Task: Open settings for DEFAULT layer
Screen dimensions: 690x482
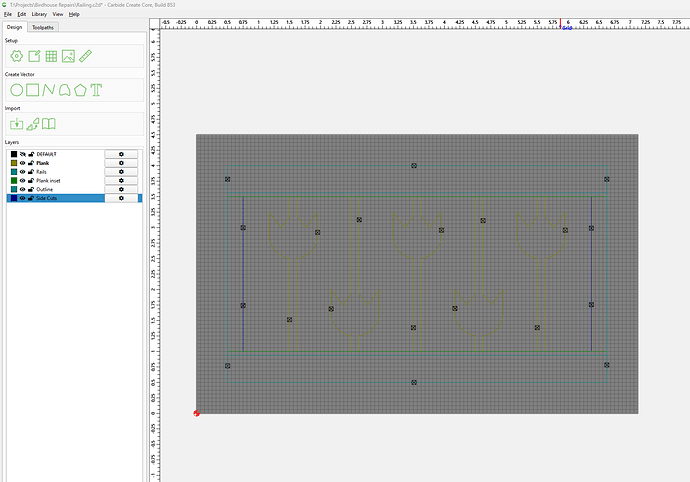Action: pyautogui.click(x=121, y=154)
